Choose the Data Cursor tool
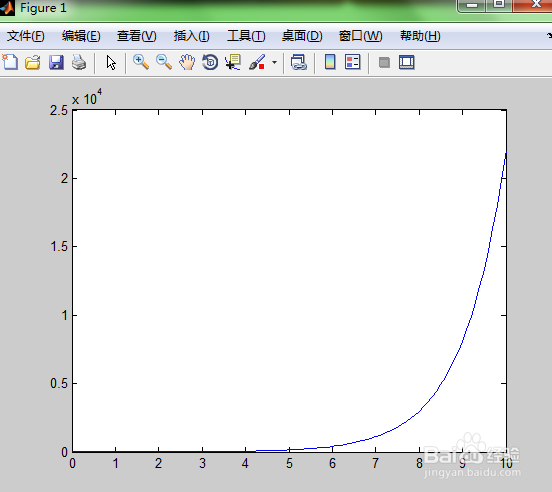The height and width of the screenshot is (492, 552). tap(233, 62)
